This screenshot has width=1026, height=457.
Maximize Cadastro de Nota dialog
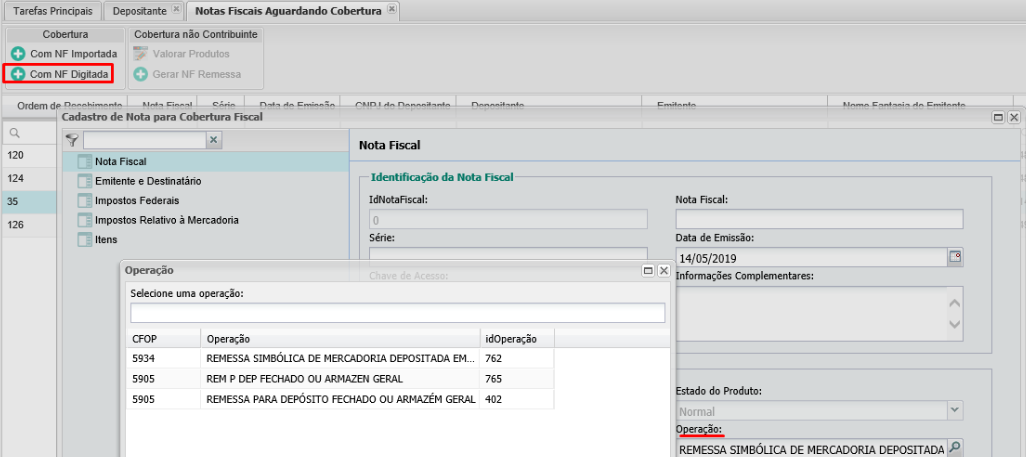[x=999, y=117]
